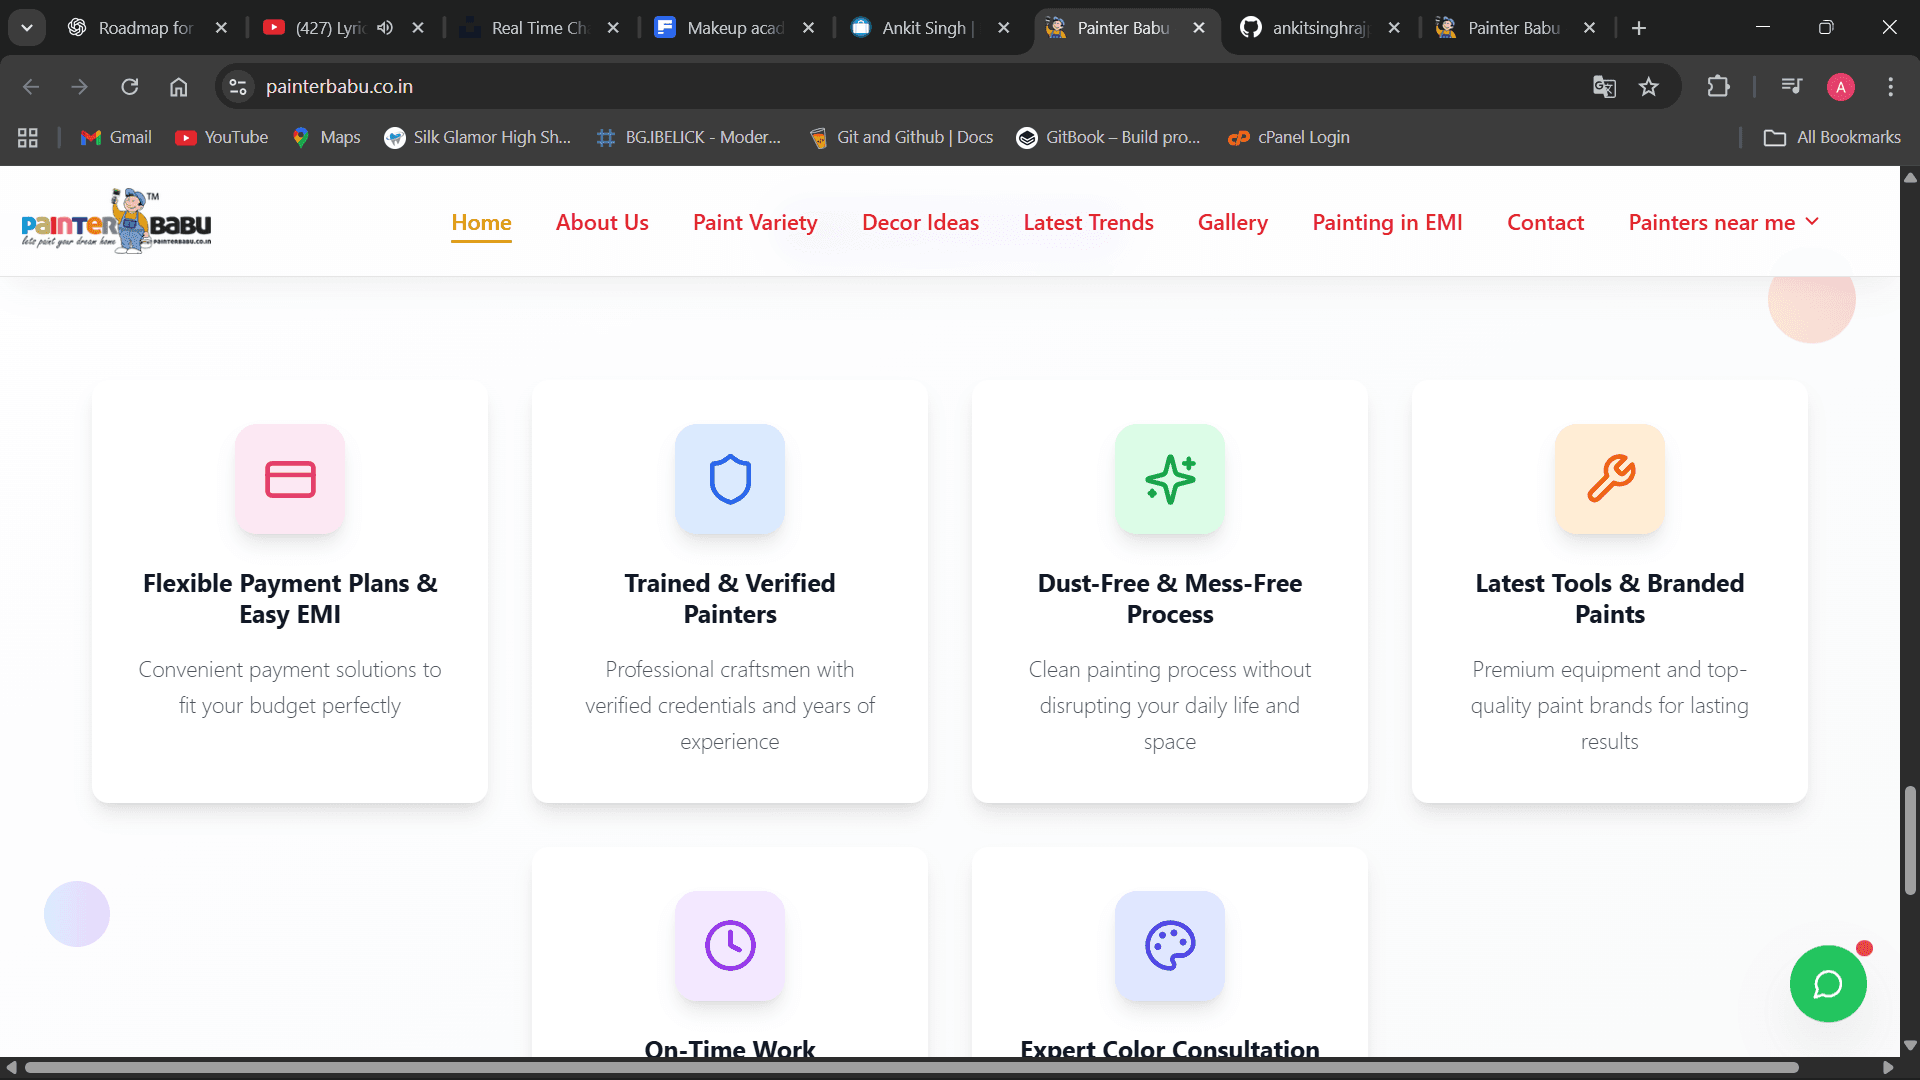Click the blue shield icon

pos(730,479)
